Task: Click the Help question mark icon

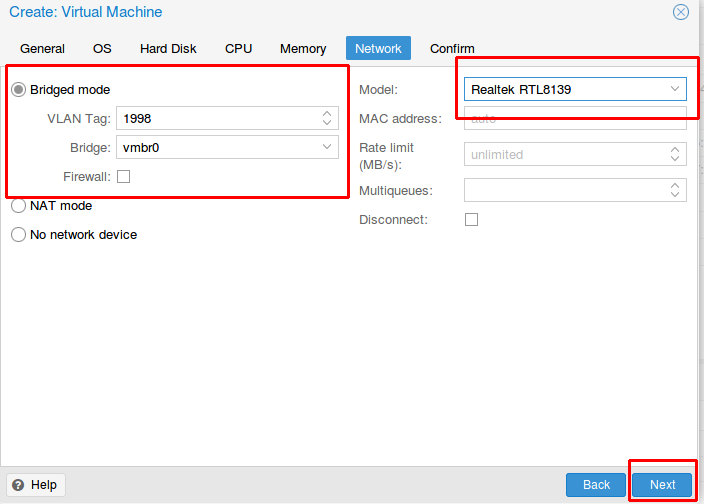Action: point(18,485)
